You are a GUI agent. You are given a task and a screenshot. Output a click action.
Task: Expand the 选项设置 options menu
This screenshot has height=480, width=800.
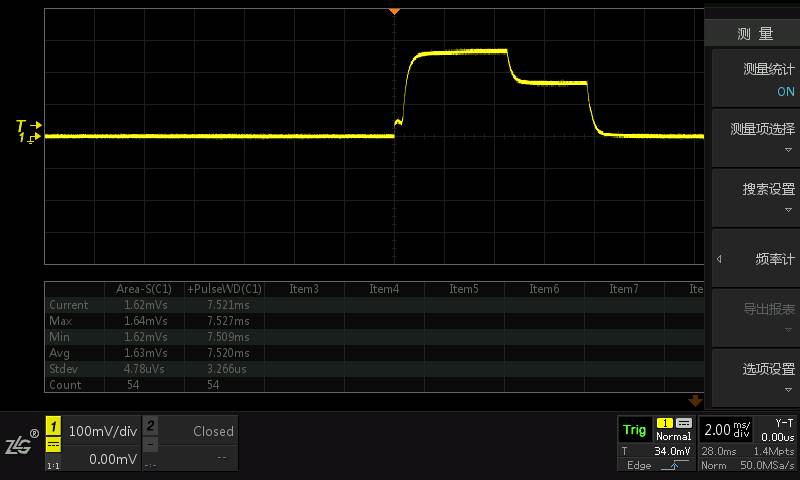[x=755, y=377]
